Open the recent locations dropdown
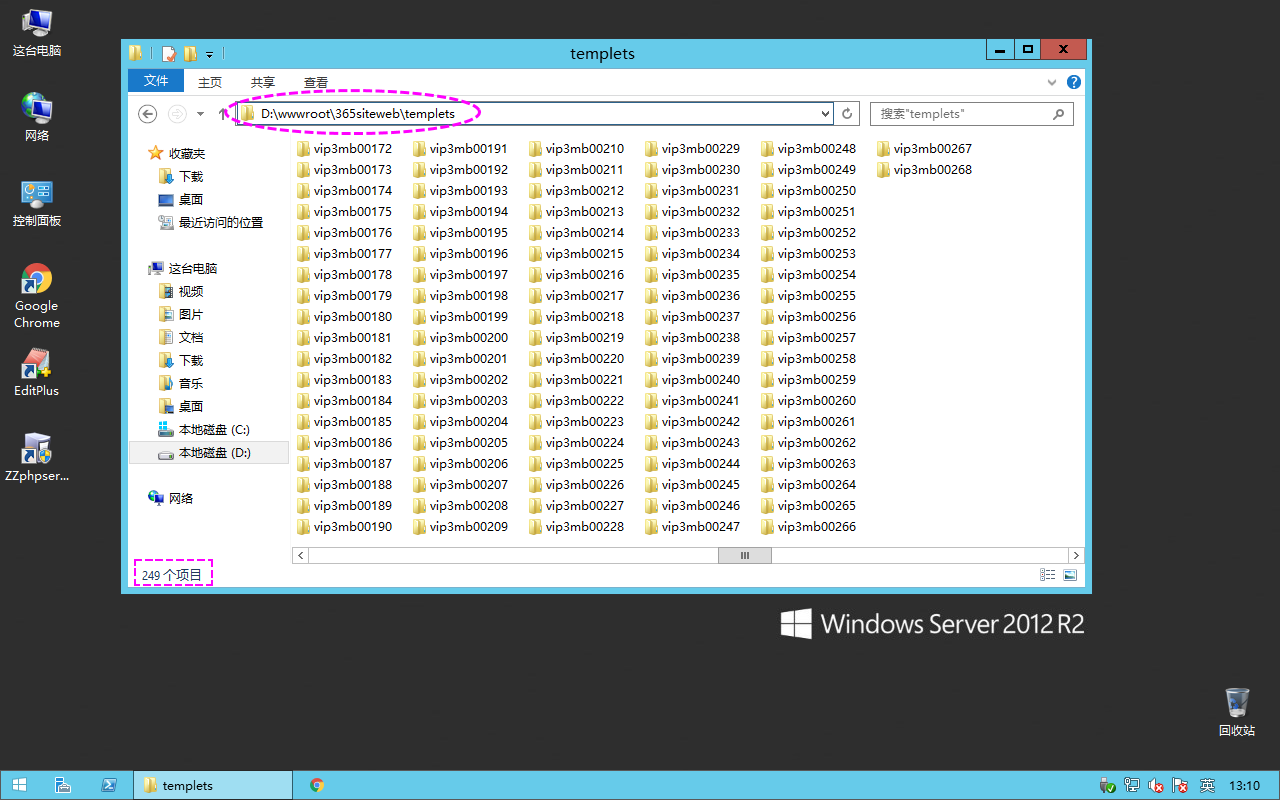The width and height of the screenshot is (1280, 800). pos(200,114)
